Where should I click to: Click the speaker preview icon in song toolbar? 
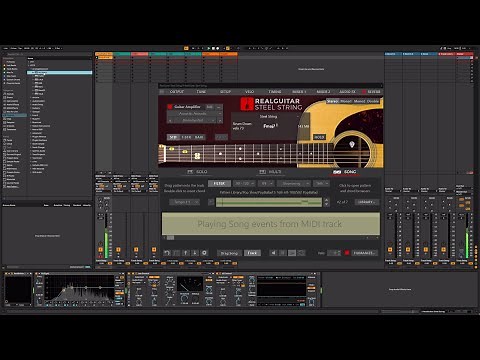[273, 253]
